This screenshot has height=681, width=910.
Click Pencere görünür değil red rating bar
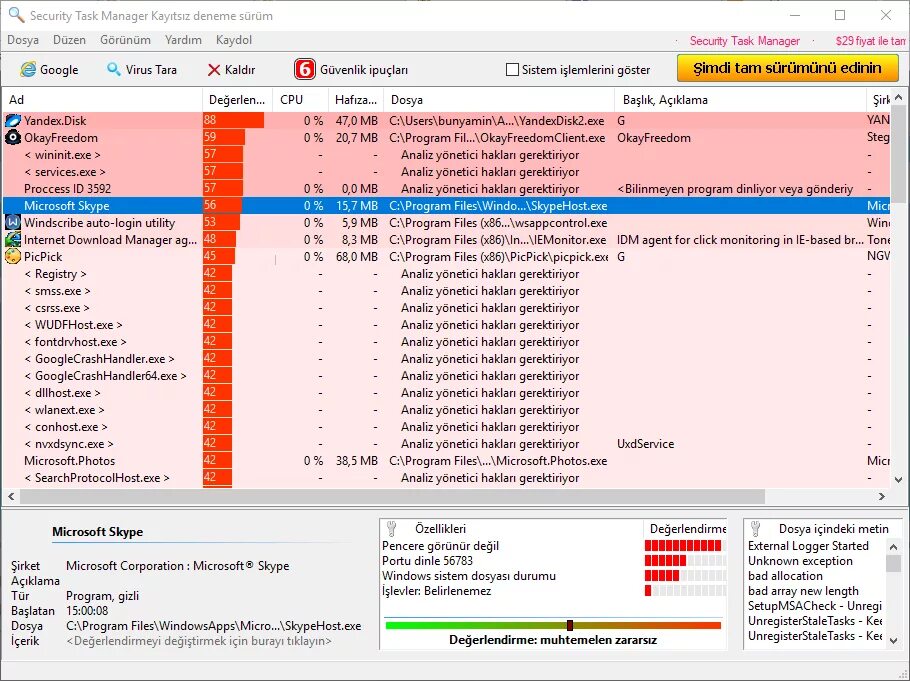pos(683,546)
